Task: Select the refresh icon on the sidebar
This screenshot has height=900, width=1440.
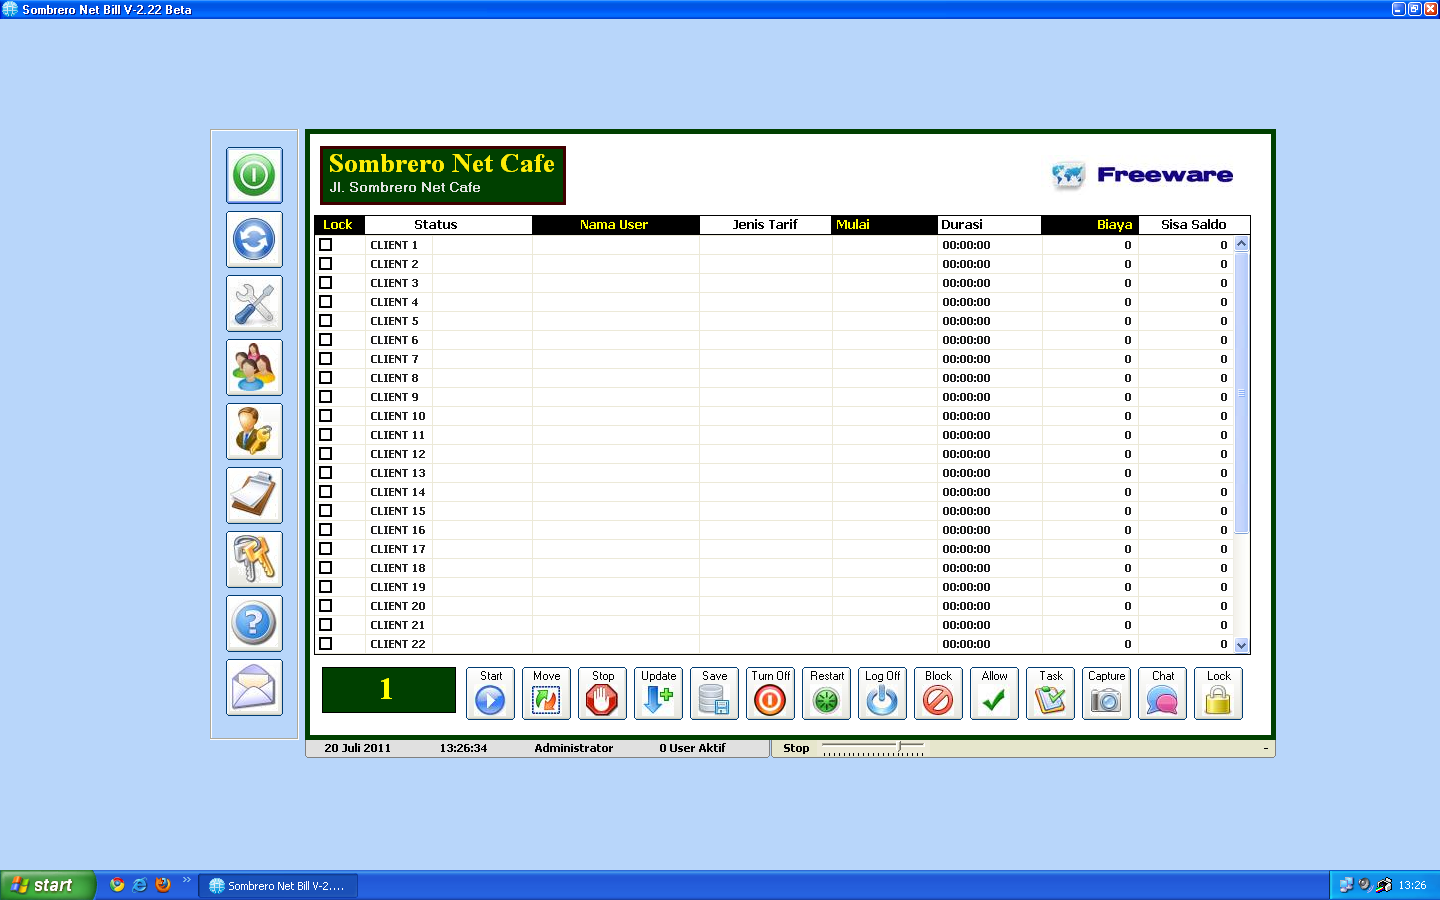Action: click(x=254, y=239)
